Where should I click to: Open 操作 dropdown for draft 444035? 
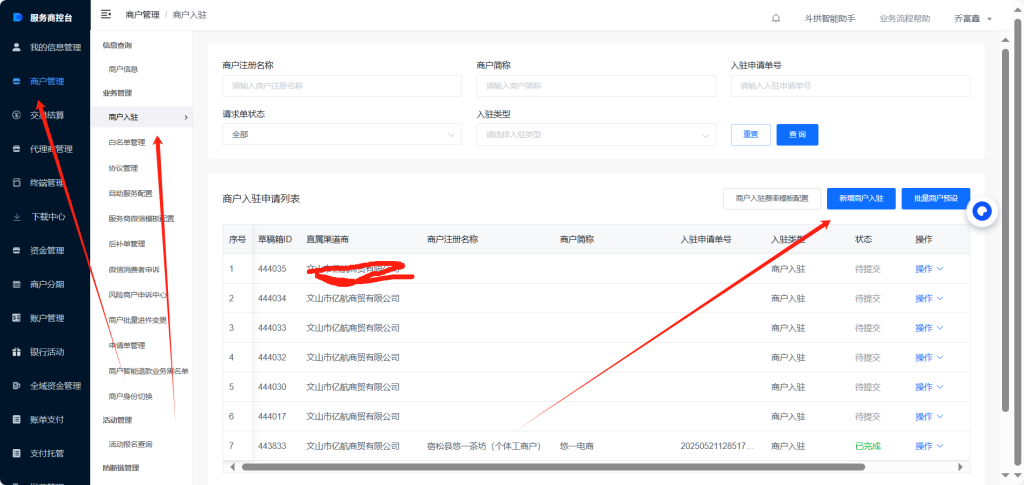pos(929,269)
